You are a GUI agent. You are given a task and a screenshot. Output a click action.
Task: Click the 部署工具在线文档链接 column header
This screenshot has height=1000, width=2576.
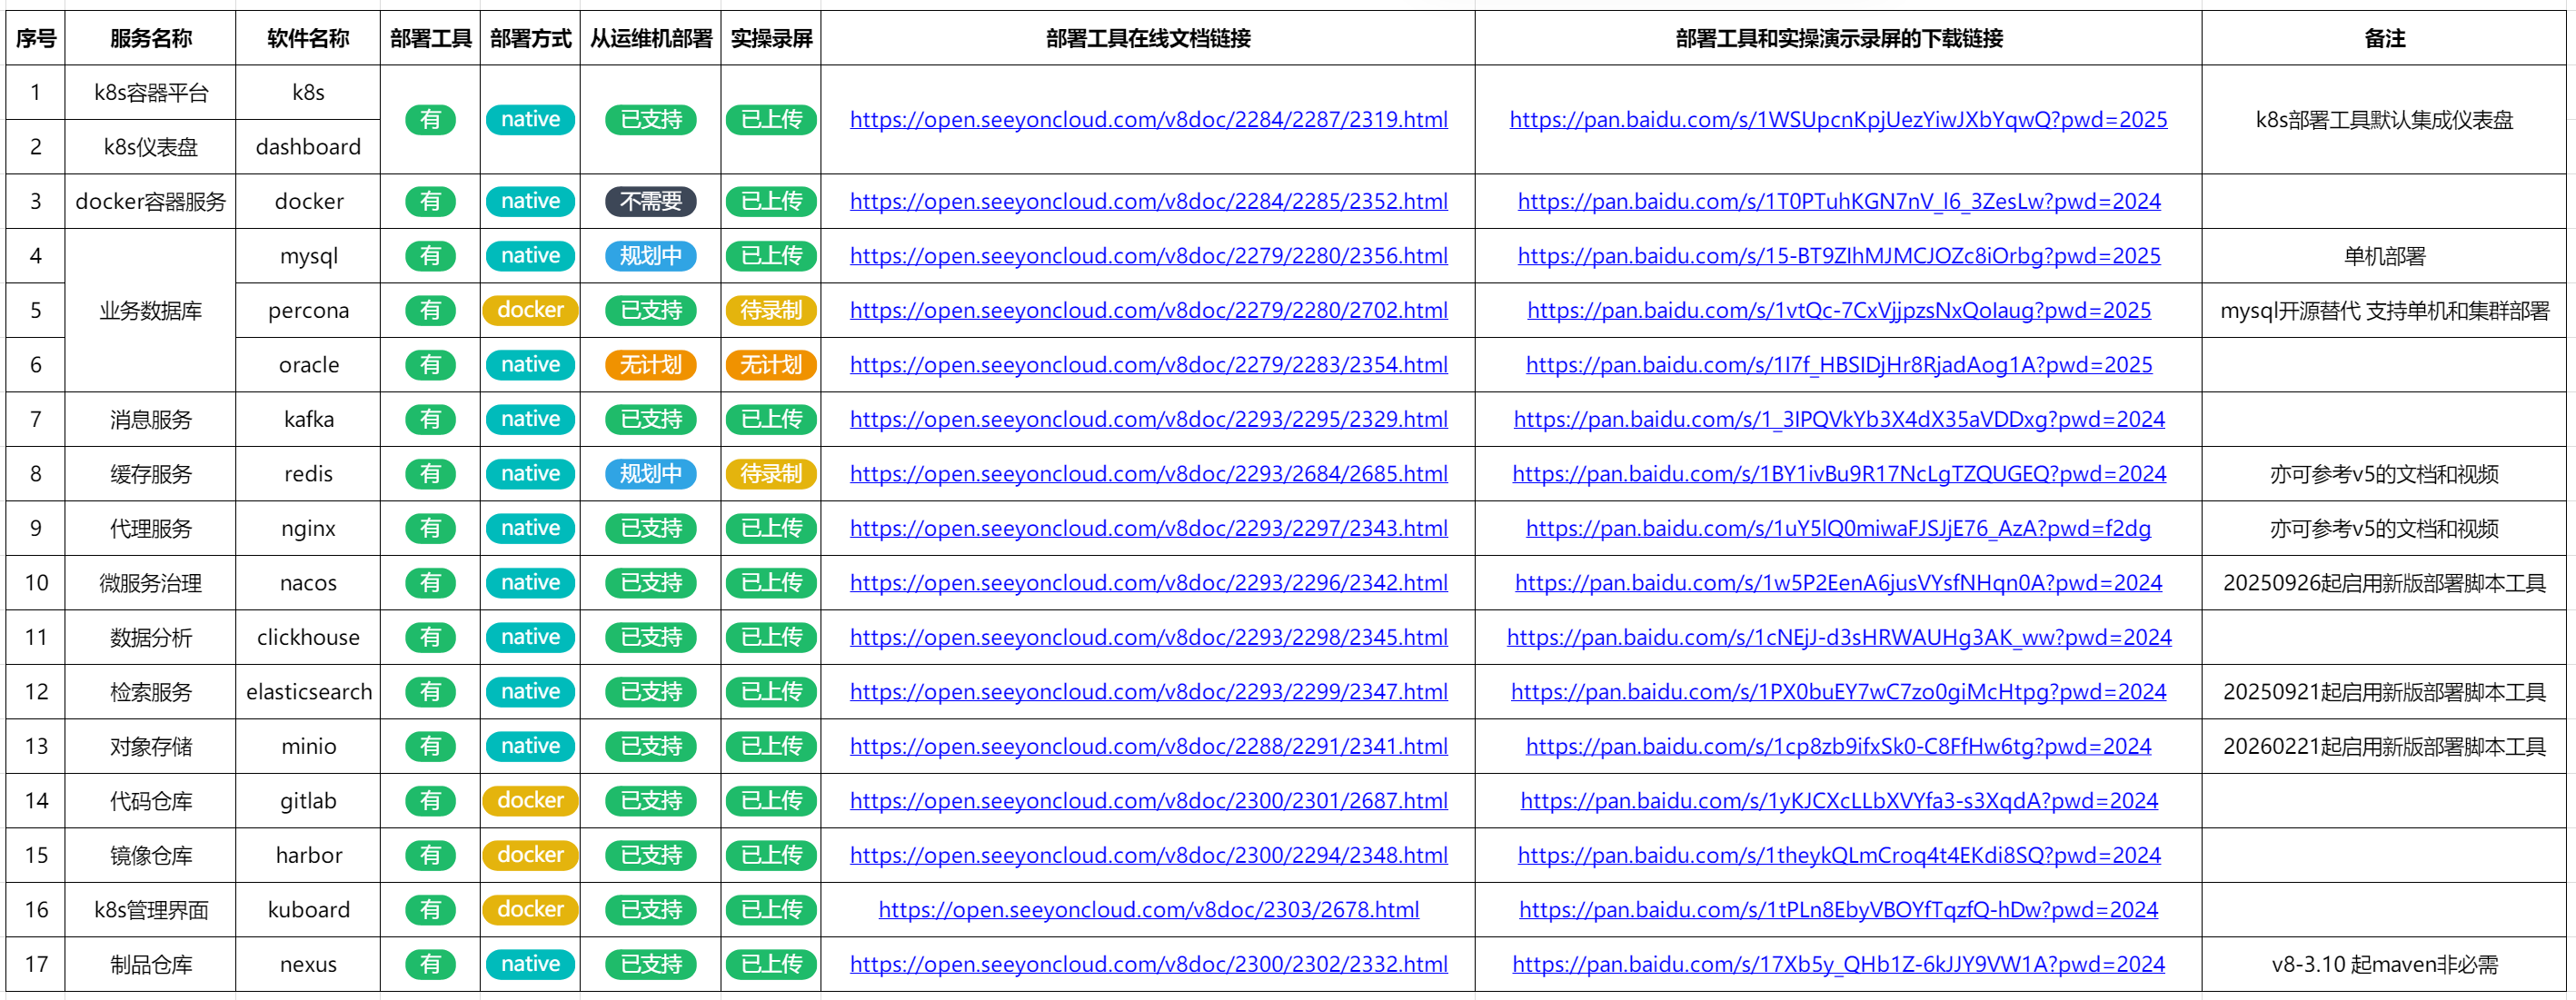(1148, 39)
